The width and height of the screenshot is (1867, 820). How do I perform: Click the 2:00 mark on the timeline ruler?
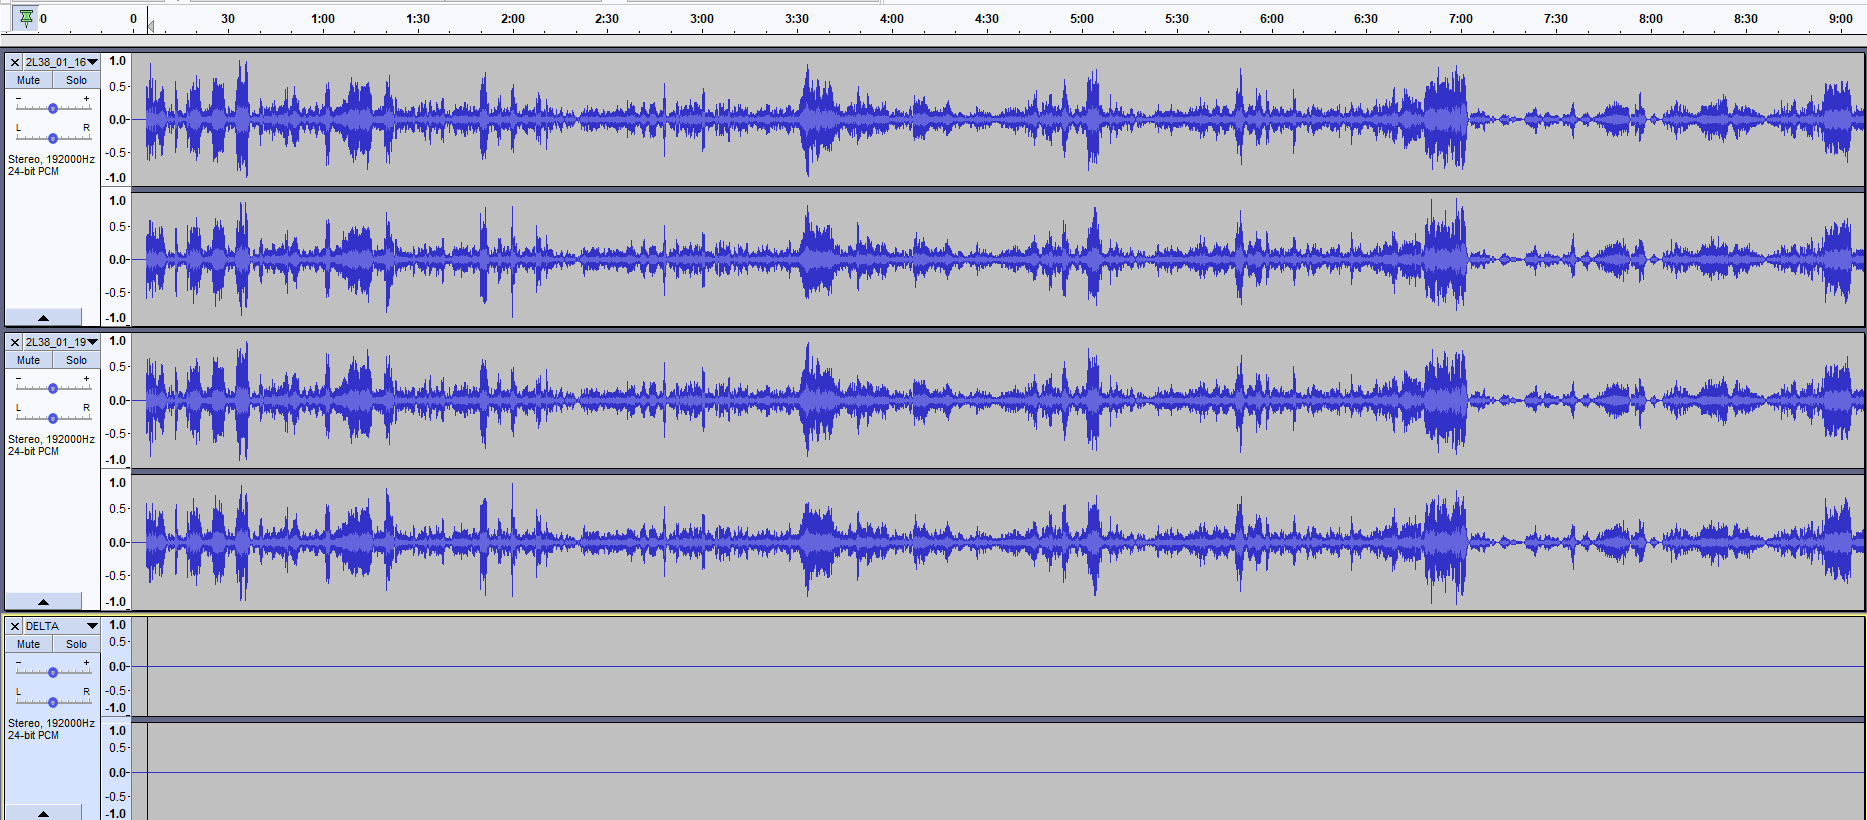coord(513,19)
